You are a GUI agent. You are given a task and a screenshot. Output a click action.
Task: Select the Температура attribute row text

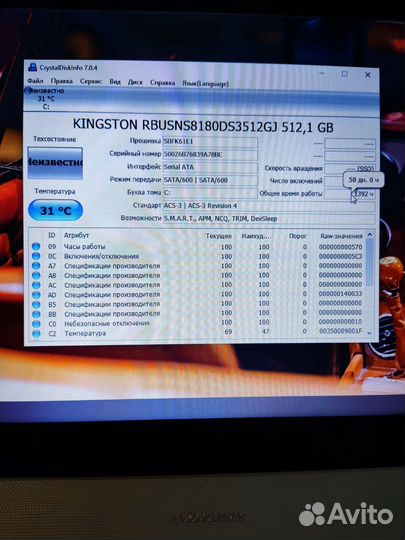coord(85,333)
